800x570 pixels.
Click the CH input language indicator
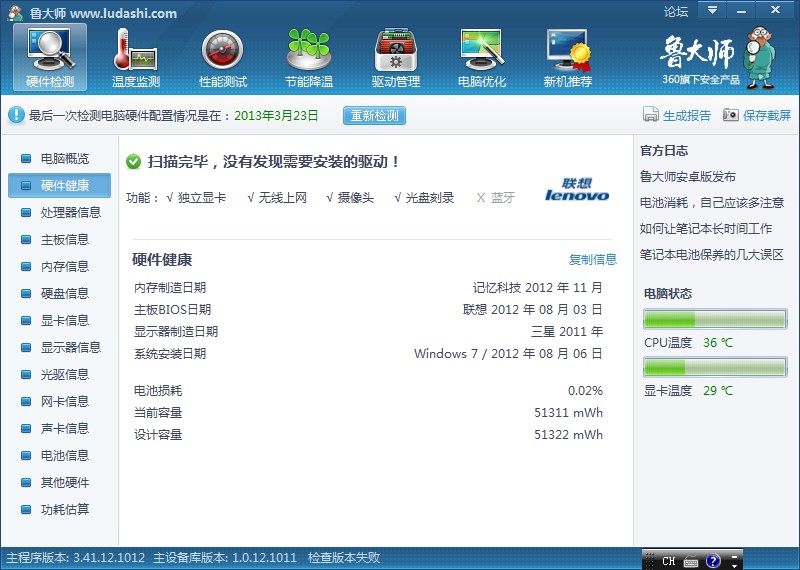coord(669,561)
